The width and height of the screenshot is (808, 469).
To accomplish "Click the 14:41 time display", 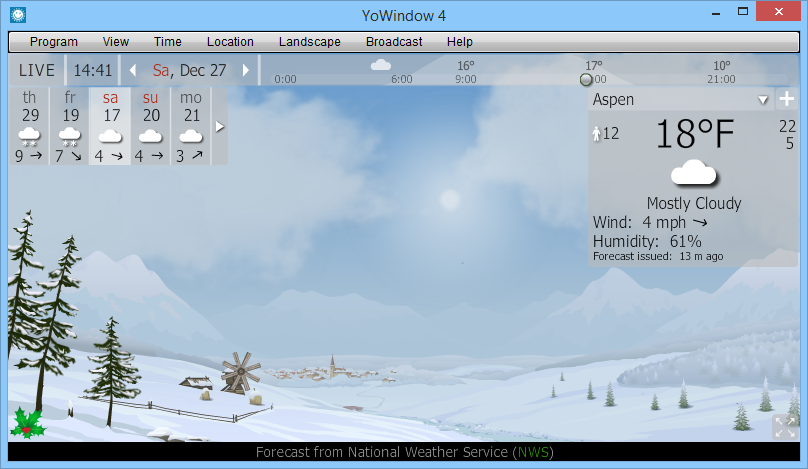I will coord(93,70).
